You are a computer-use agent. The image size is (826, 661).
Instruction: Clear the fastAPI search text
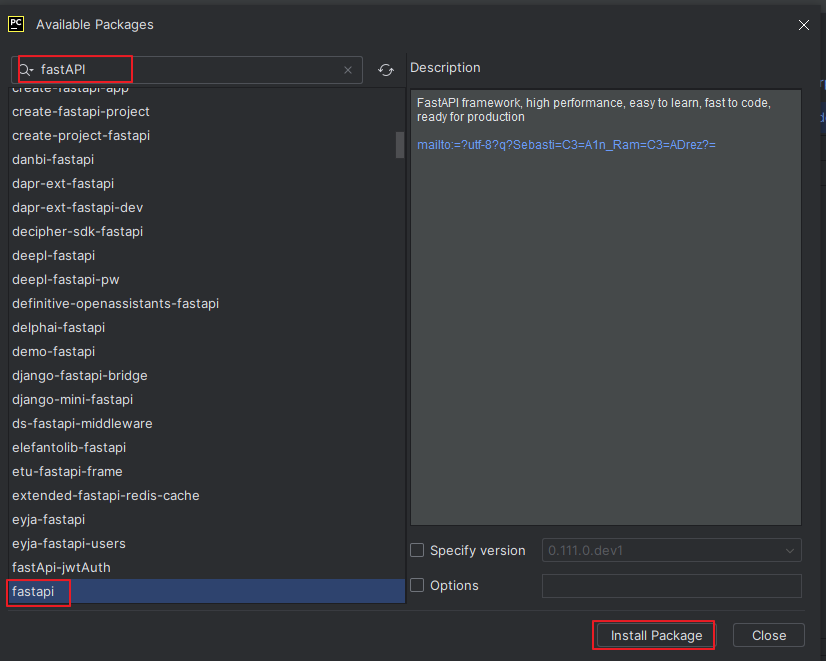(348, 70)
